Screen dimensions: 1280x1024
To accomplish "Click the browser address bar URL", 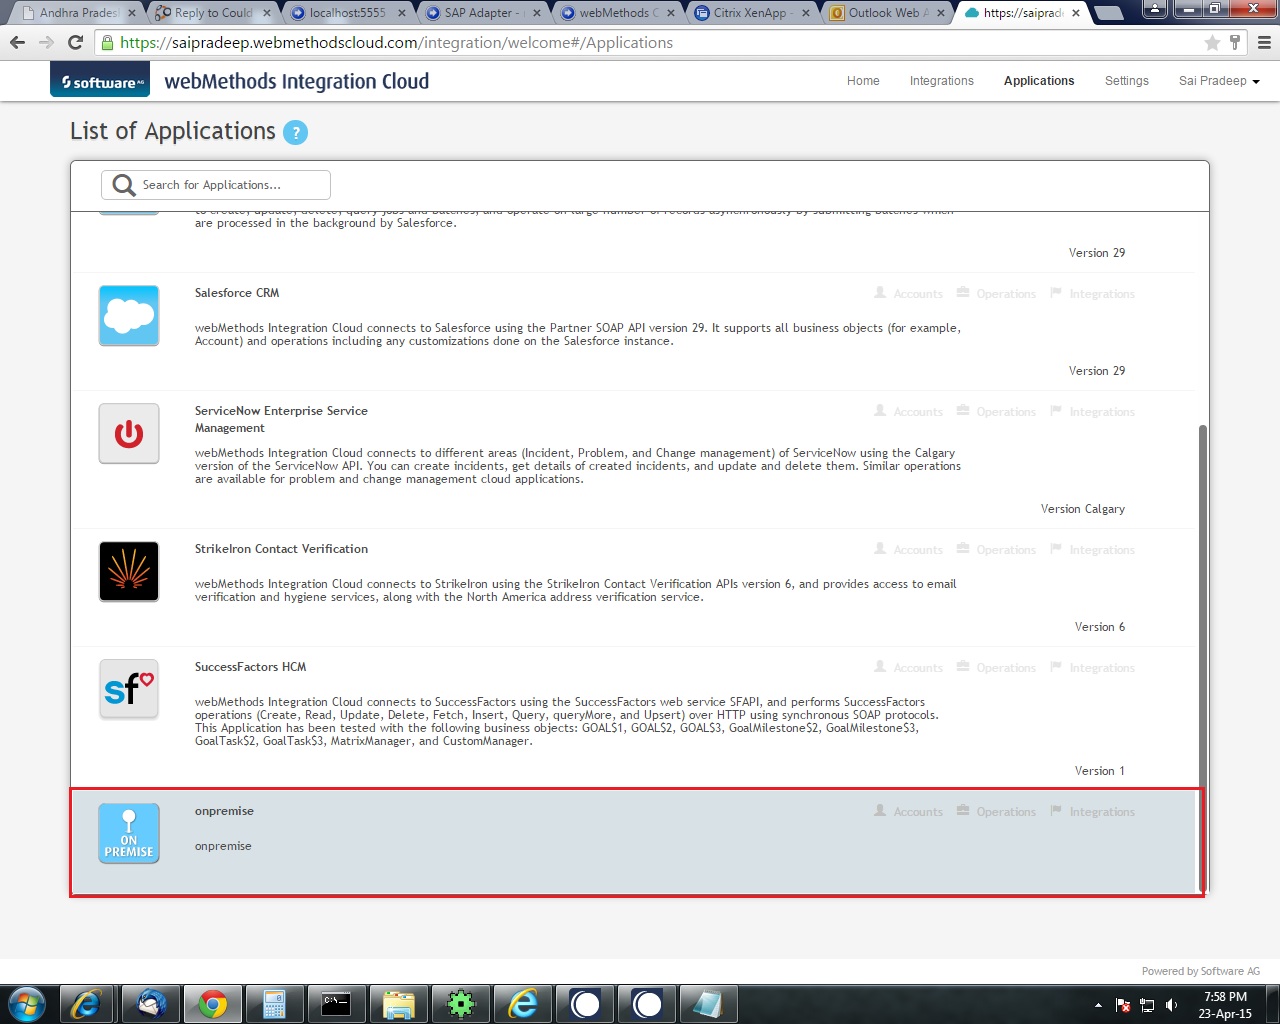I will tap(396, 43).
